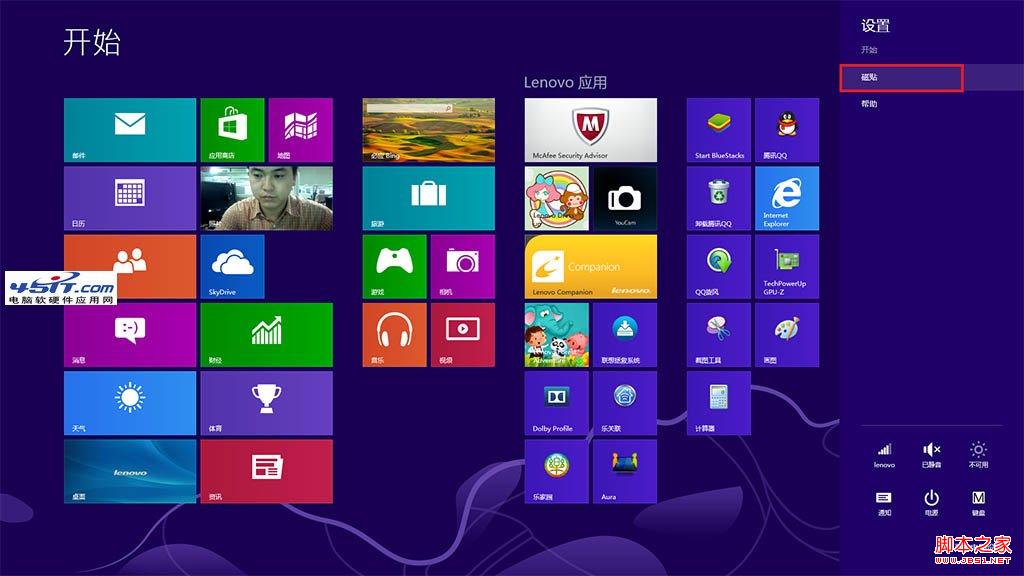Screen dimensions: 1024x576
Task: Open the lenovo network signal icon
Action: pos(884,455)
